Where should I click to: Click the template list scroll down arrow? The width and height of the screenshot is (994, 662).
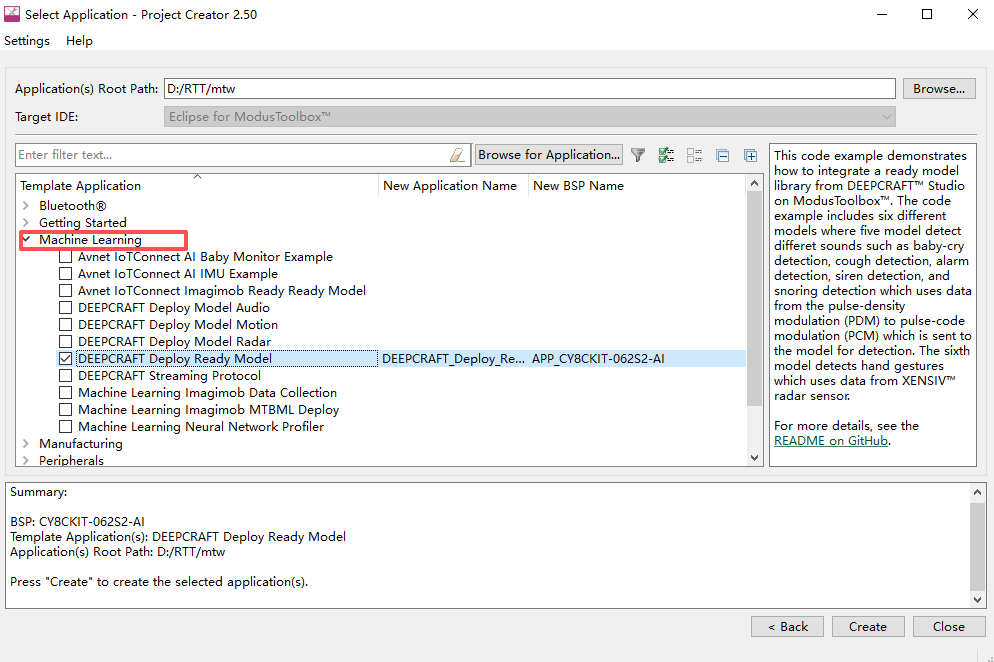tap(754, 458)
